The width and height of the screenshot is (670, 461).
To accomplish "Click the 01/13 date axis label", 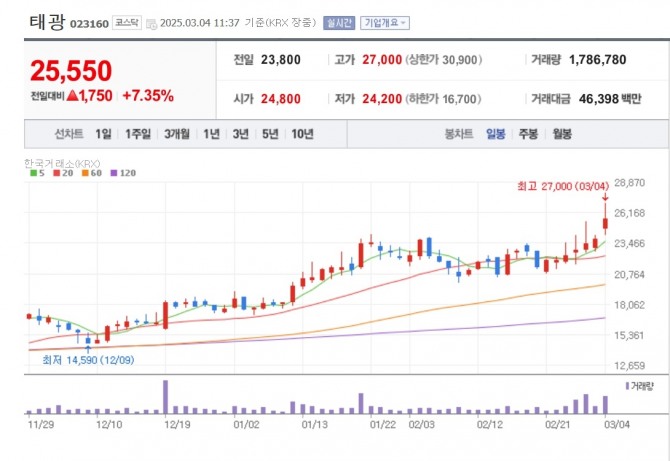I will 314,425.
